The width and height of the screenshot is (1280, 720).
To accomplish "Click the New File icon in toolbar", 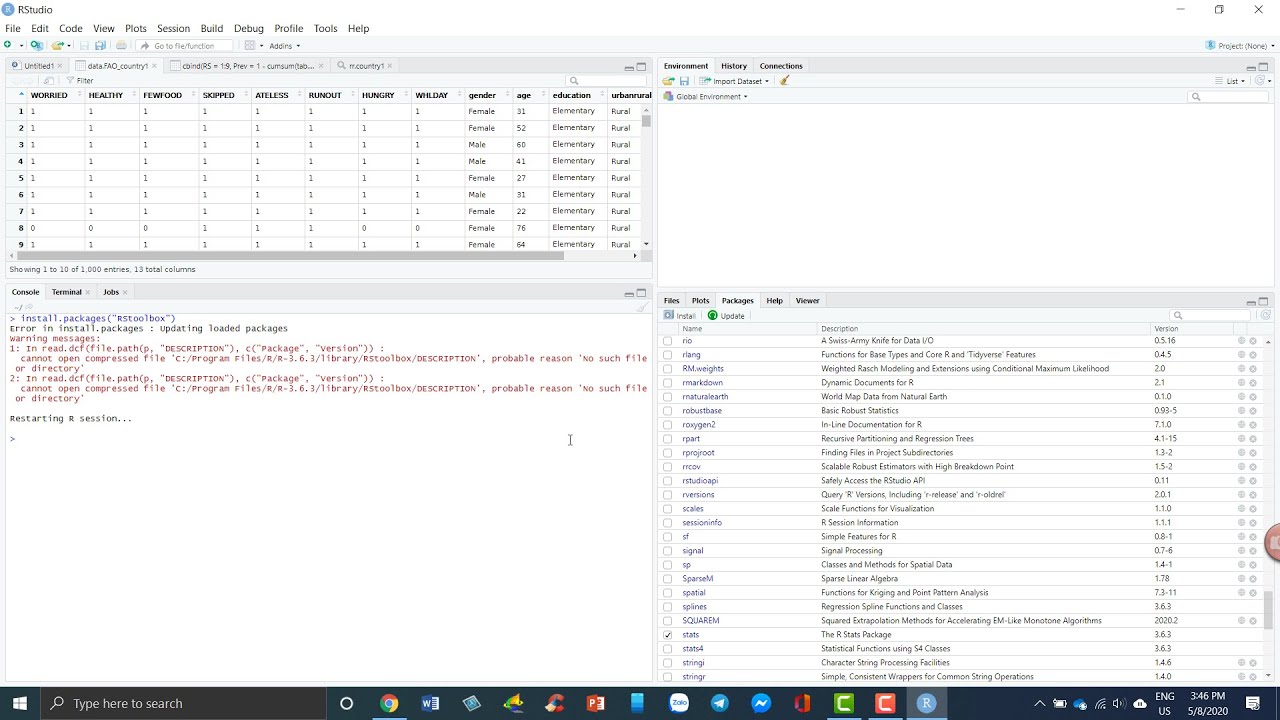I will click(8, 46).
